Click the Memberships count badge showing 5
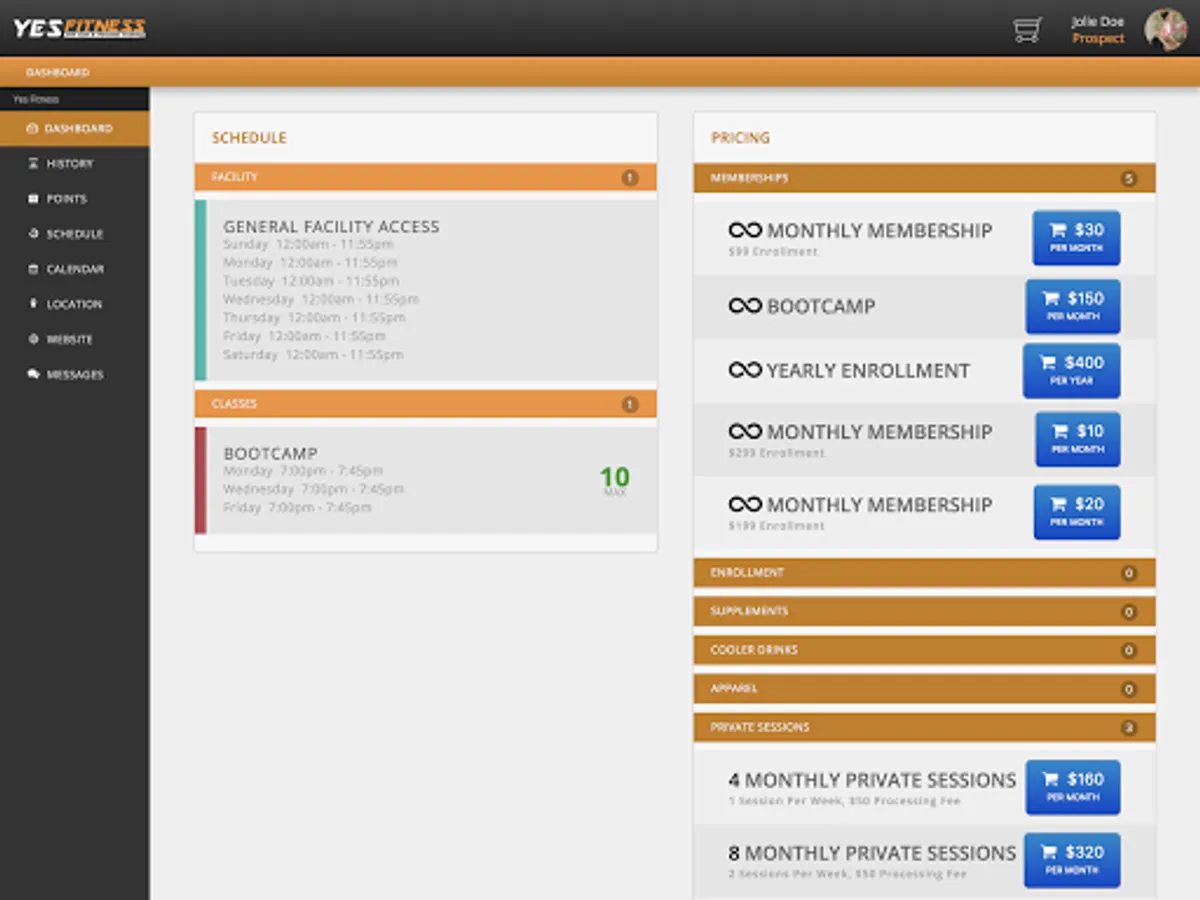The height and width of the screenshot is (900, 1200). pyautogui.click(x=1129, y=179)
